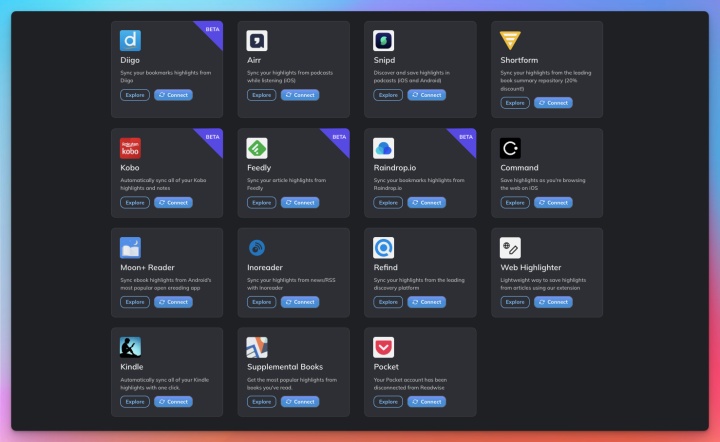The height and width of the screenshot is (442, 720).
Task: Connect the Readwise Feedly integration
Action: pyautogui.click(x=300, y=202)
